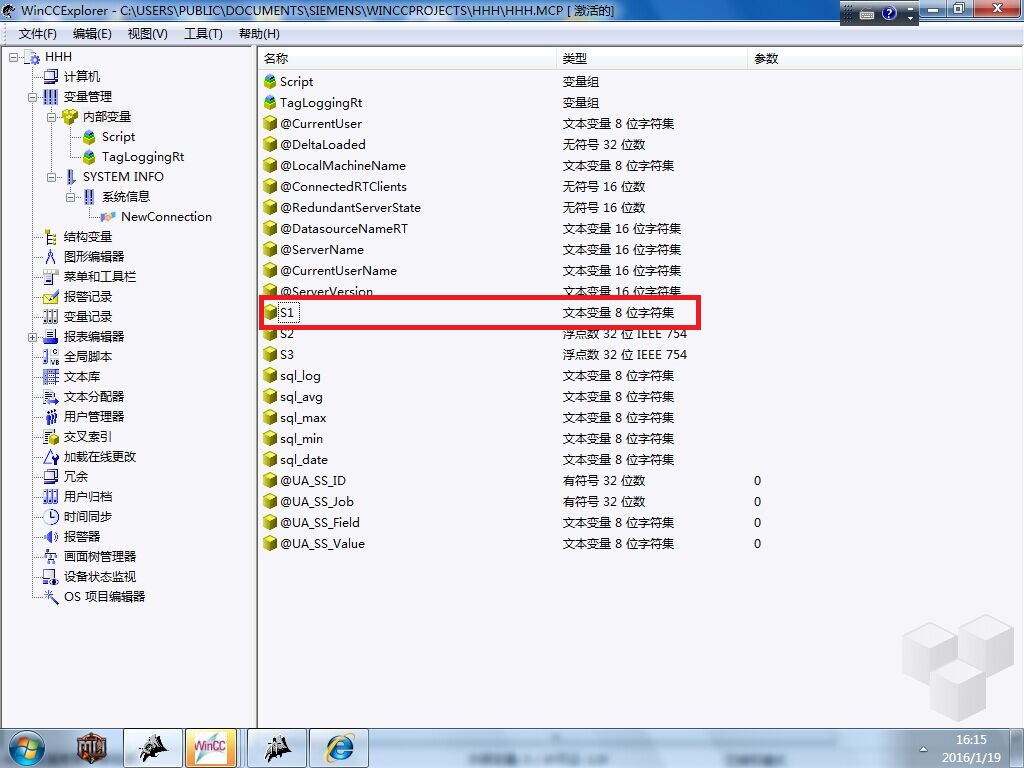Collapse the SYSTEM INFO node
Image resolution: width=1024 pixels, height=768 pixels.
coord(51,178)
